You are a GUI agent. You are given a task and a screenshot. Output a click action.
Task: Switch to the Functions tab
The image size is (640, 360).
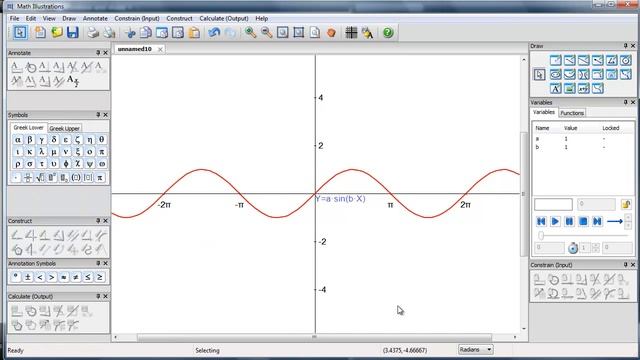(x=572, y=113)
